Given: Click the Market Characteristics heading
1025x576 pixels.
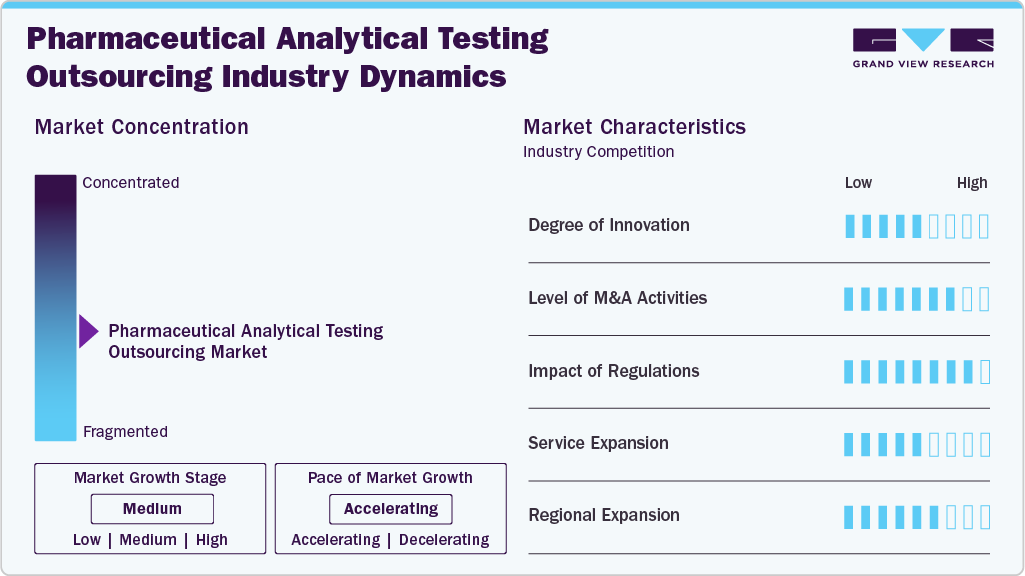Looking at the screenshot, I should click(634, 127).
